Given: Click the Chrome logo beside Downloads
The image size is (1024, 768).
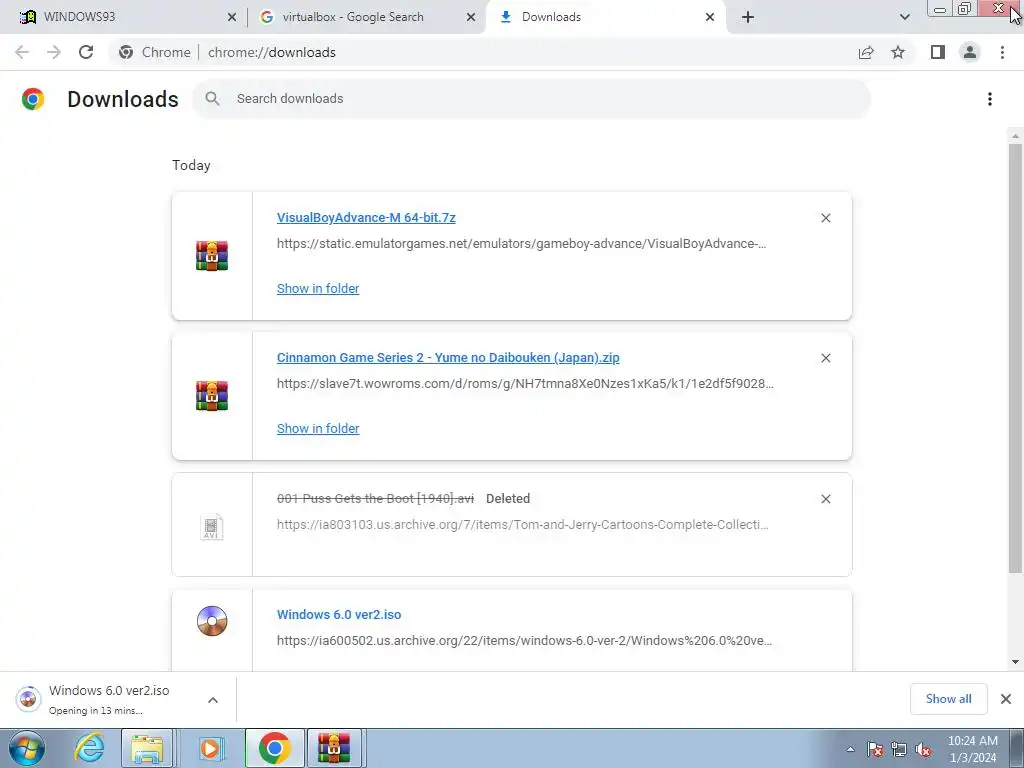Looking at the screenshot, I should 33,99.
